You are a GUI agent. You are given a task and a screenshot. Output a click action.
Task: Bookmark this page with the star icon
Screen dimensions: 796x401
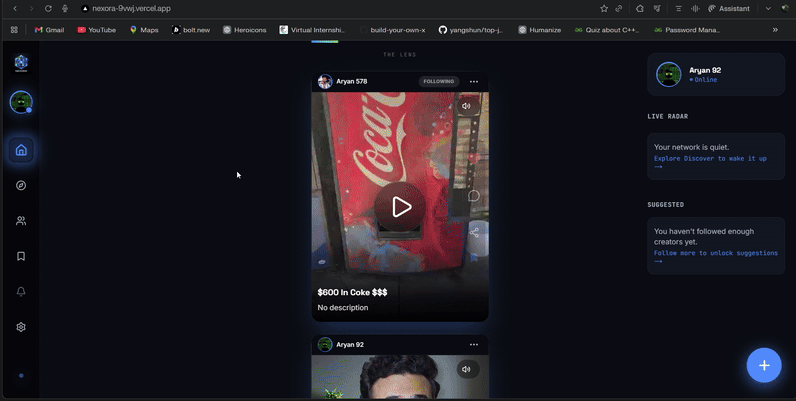604,9
